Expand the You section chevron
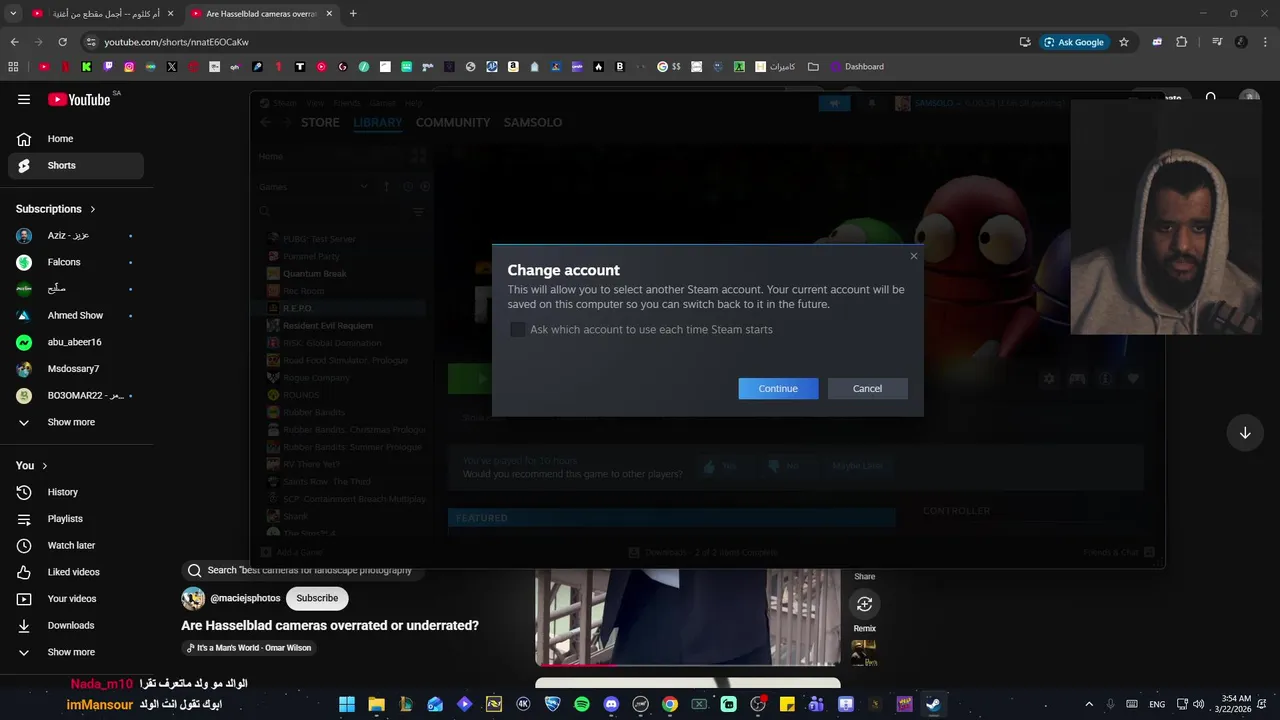The width and height of the screenshot is (1280, 720). pos(45,466)
